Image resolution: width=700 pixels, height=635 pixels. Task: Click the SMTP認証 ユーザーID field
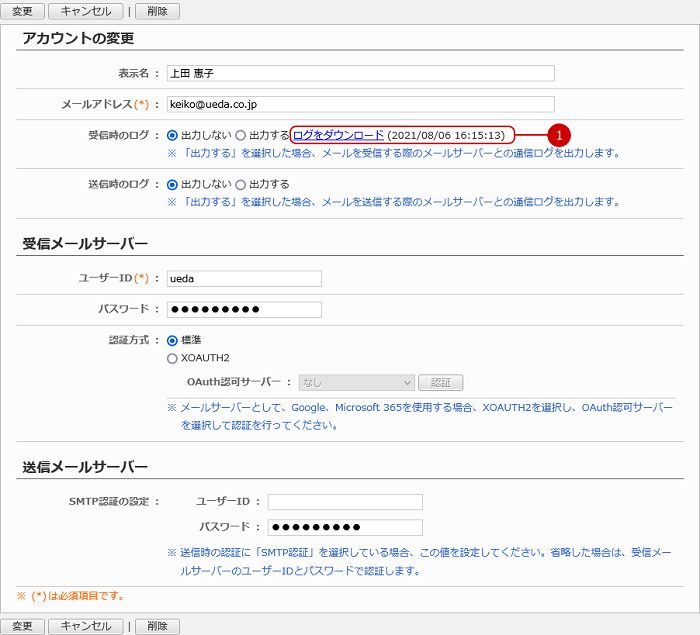(345, 502)
